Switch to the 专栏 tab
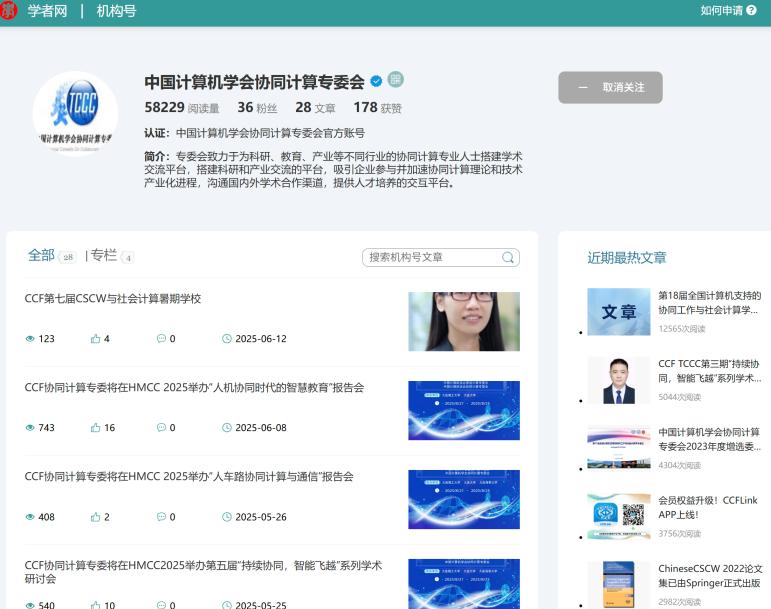The width and height of the screenshot is (771, 609). click(x=104, y=255)
